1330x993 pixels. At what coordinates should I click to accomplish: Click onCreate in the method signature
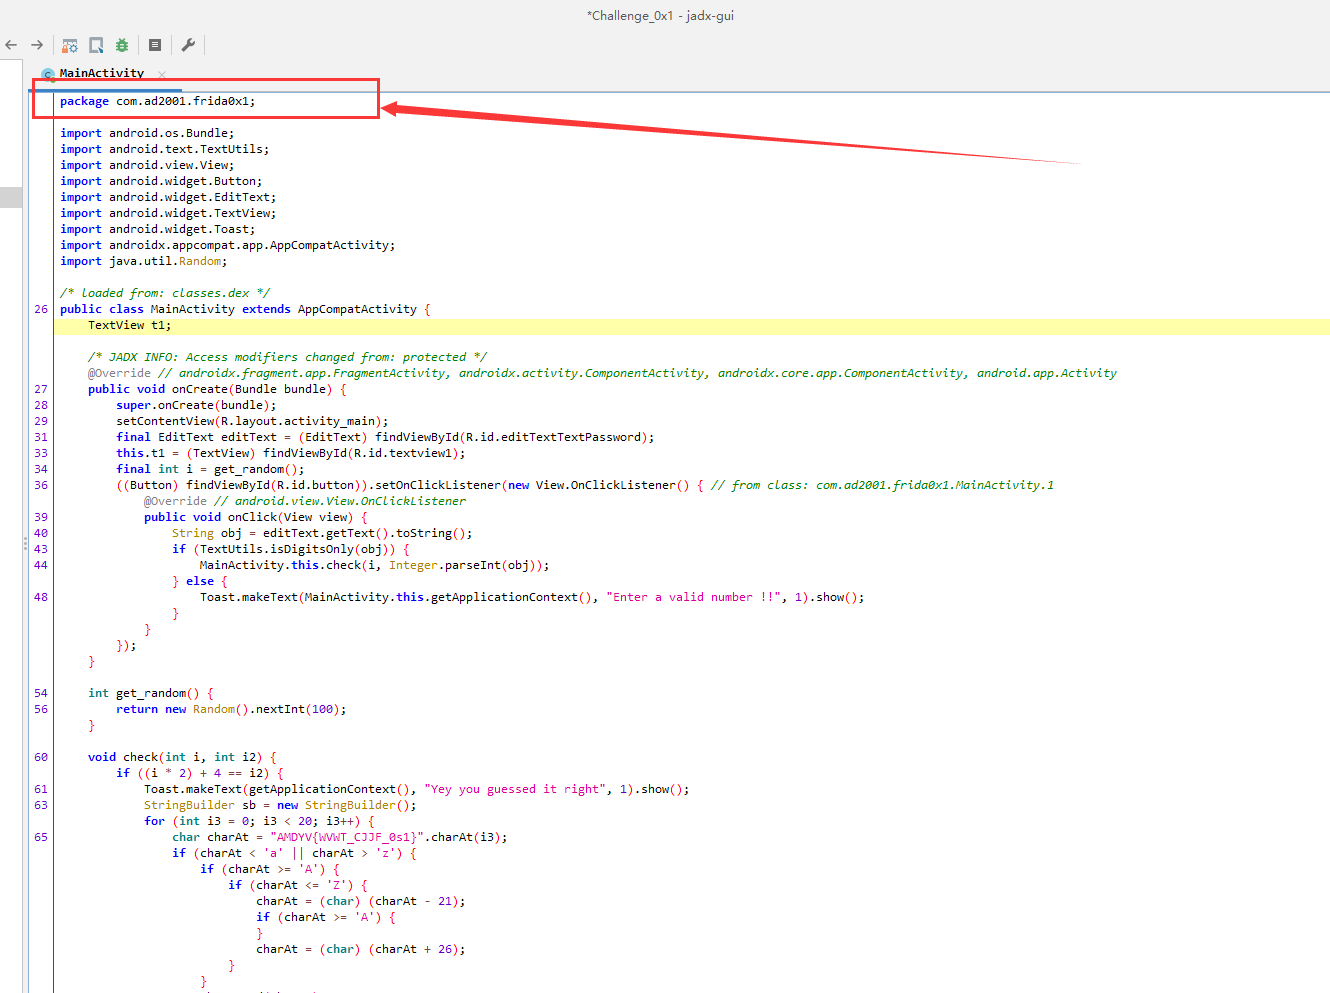[x=200, y=389]
